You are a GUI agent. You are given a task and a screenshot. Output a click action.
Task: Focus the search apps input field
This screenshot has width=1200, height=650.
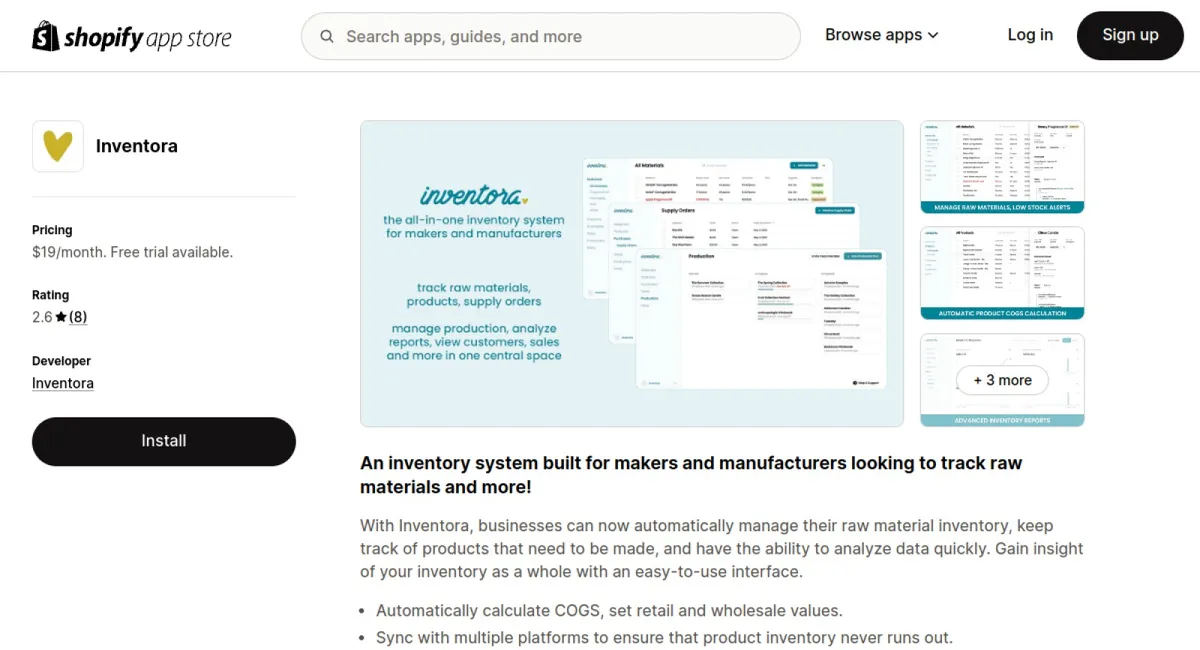(551, 37)
